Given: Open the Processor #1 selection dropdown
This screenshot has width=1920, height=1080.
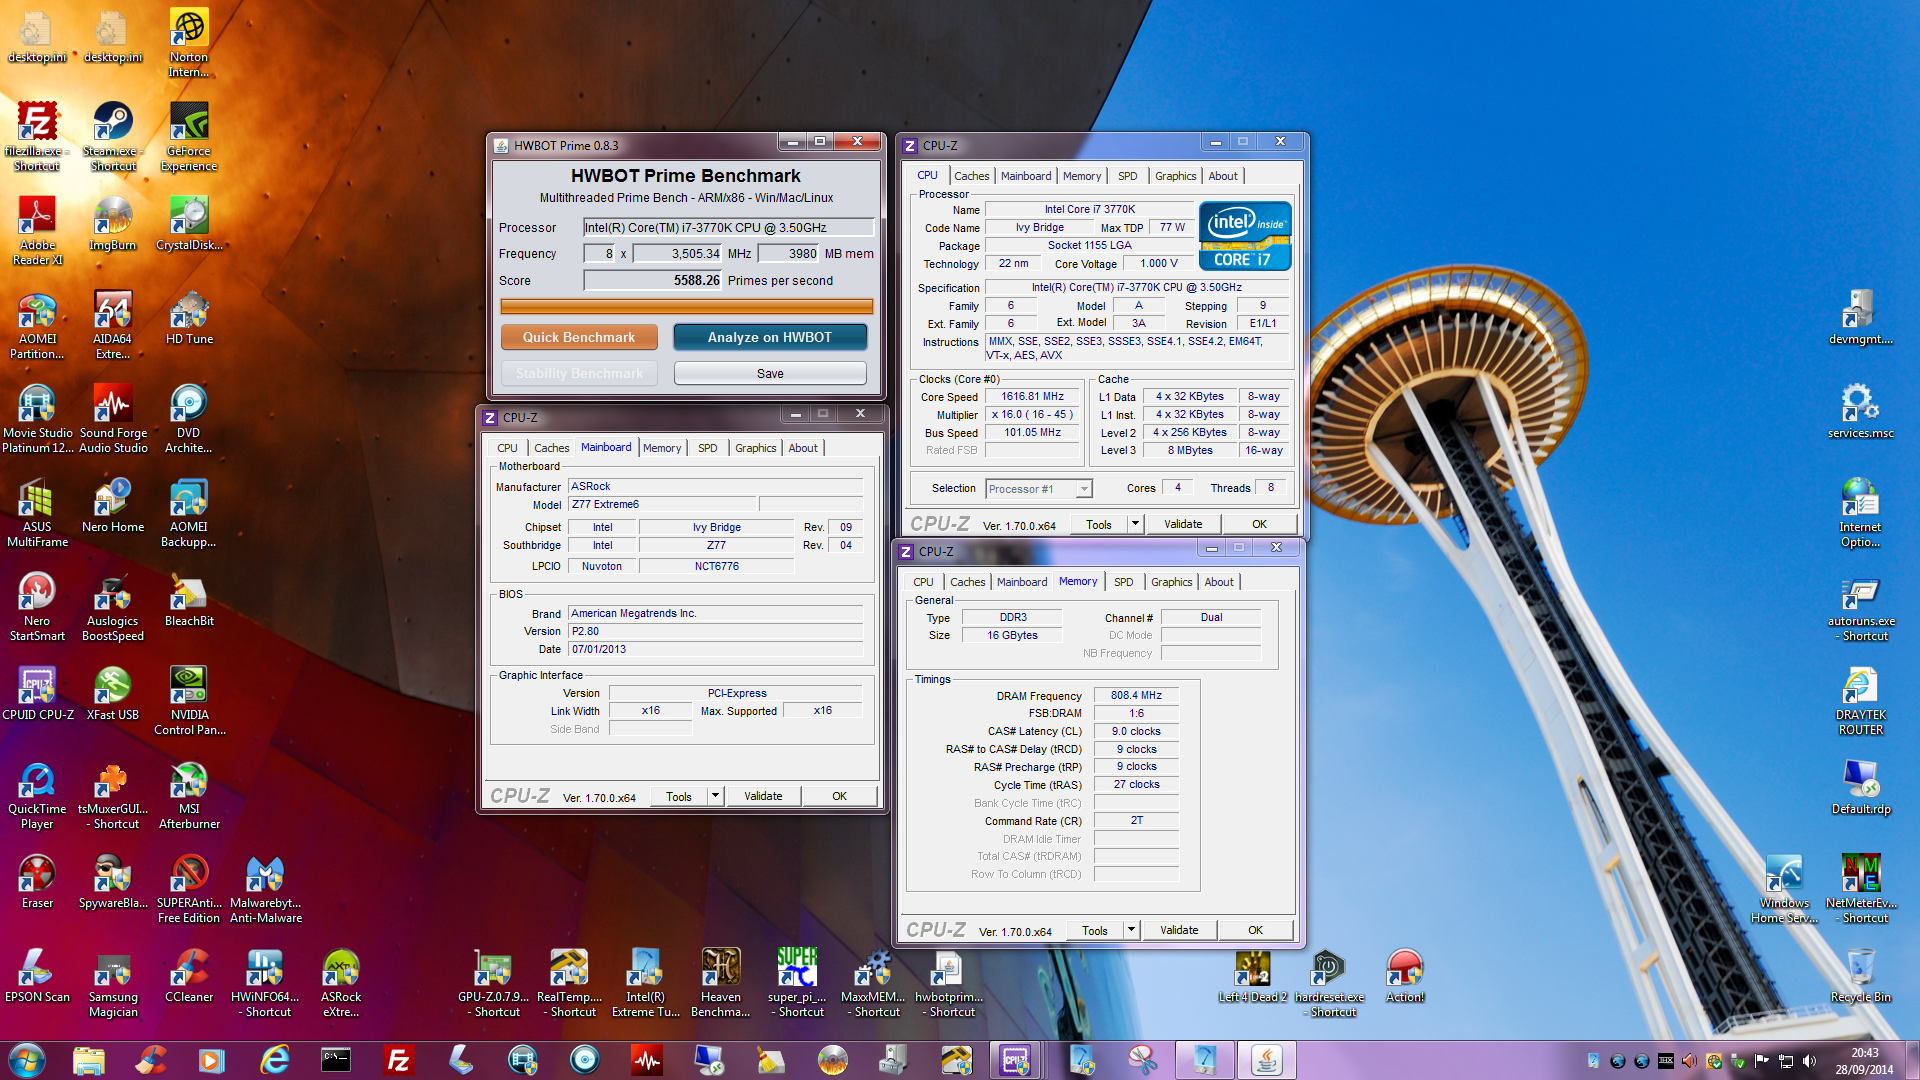Looking at the screenshot, I should pyautogui.click(x=1039, y=489).
